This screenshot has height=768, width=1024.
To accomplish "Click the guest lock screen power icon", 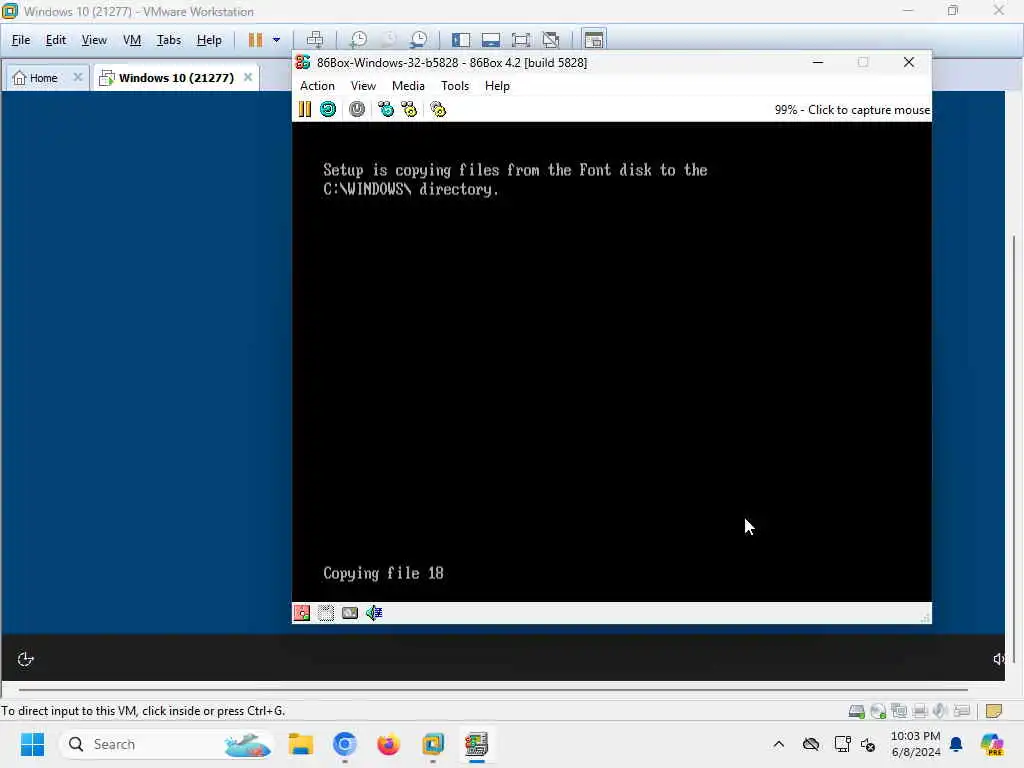I will (x=25, y=660).
